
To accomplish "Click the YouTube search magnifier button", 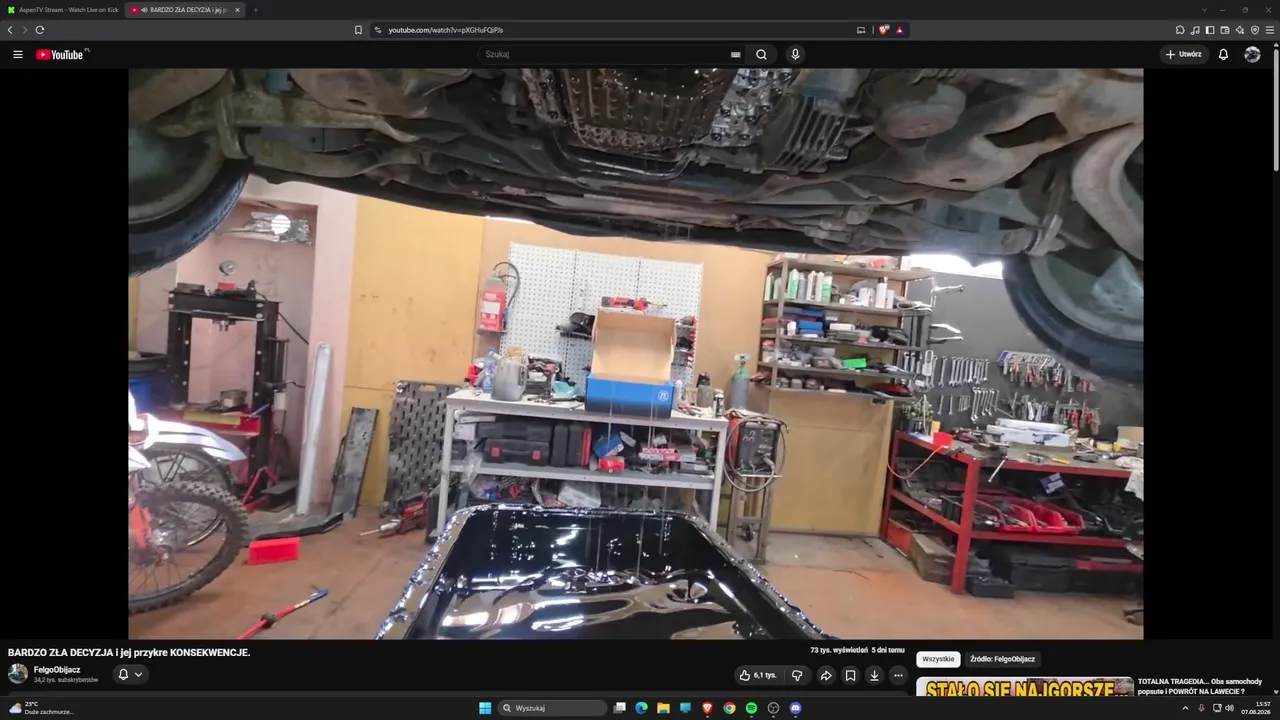I will [x=761, y=55].
